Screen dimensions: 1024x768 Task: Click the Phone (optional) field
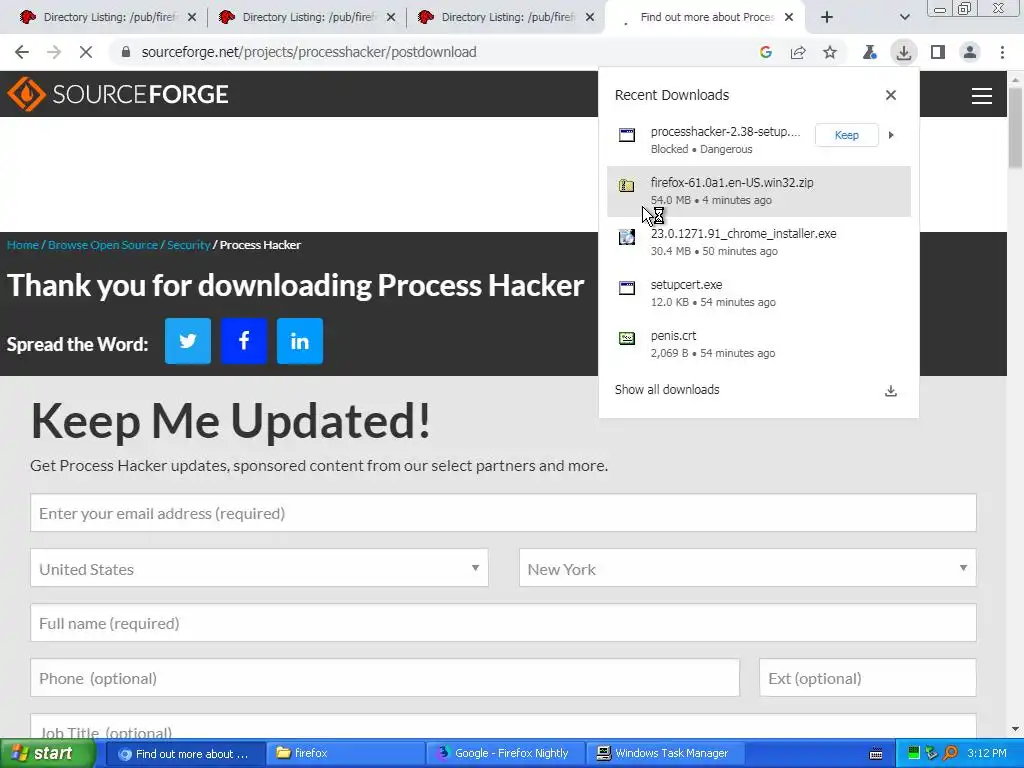[x=385, y=678]
